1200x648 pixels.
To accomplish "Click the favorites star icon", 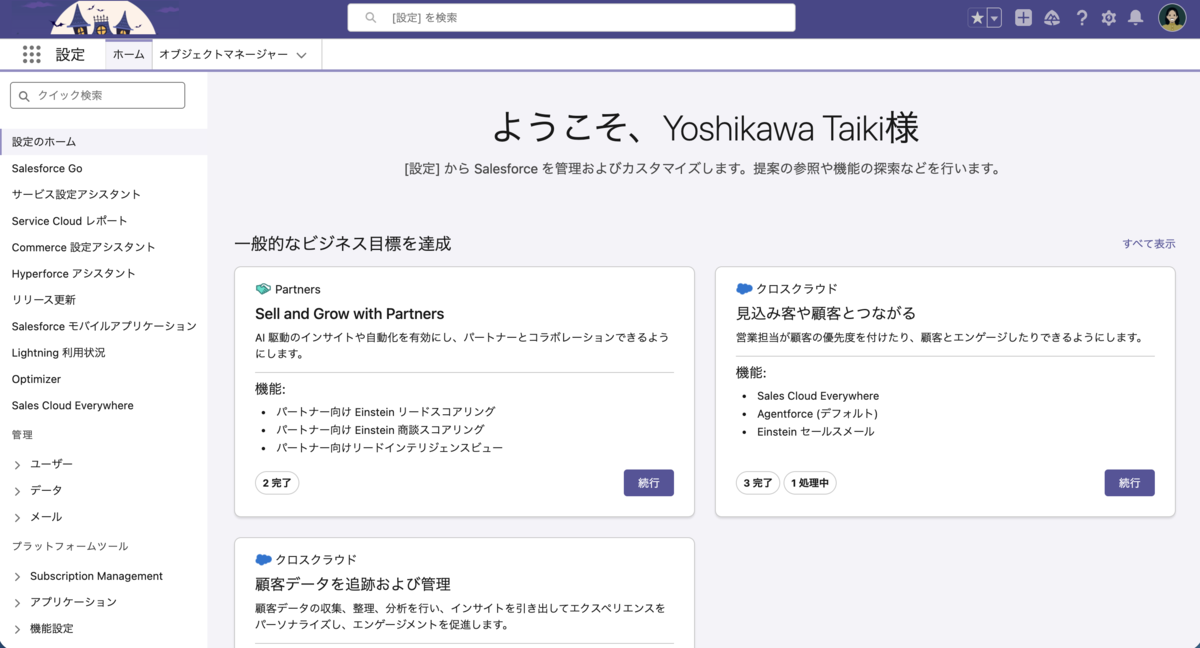I will tap(977, 18).
